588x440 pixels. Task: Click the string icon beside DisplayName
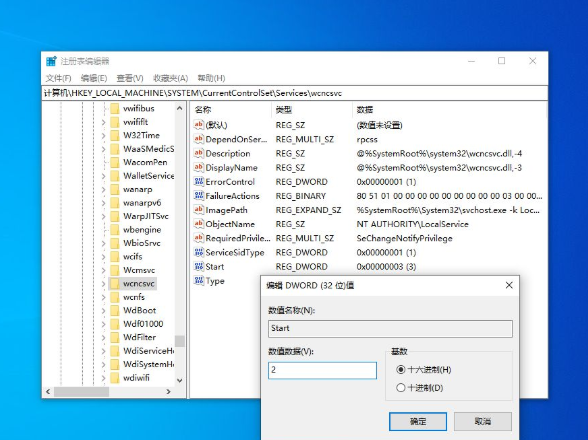tap(199, 167)
